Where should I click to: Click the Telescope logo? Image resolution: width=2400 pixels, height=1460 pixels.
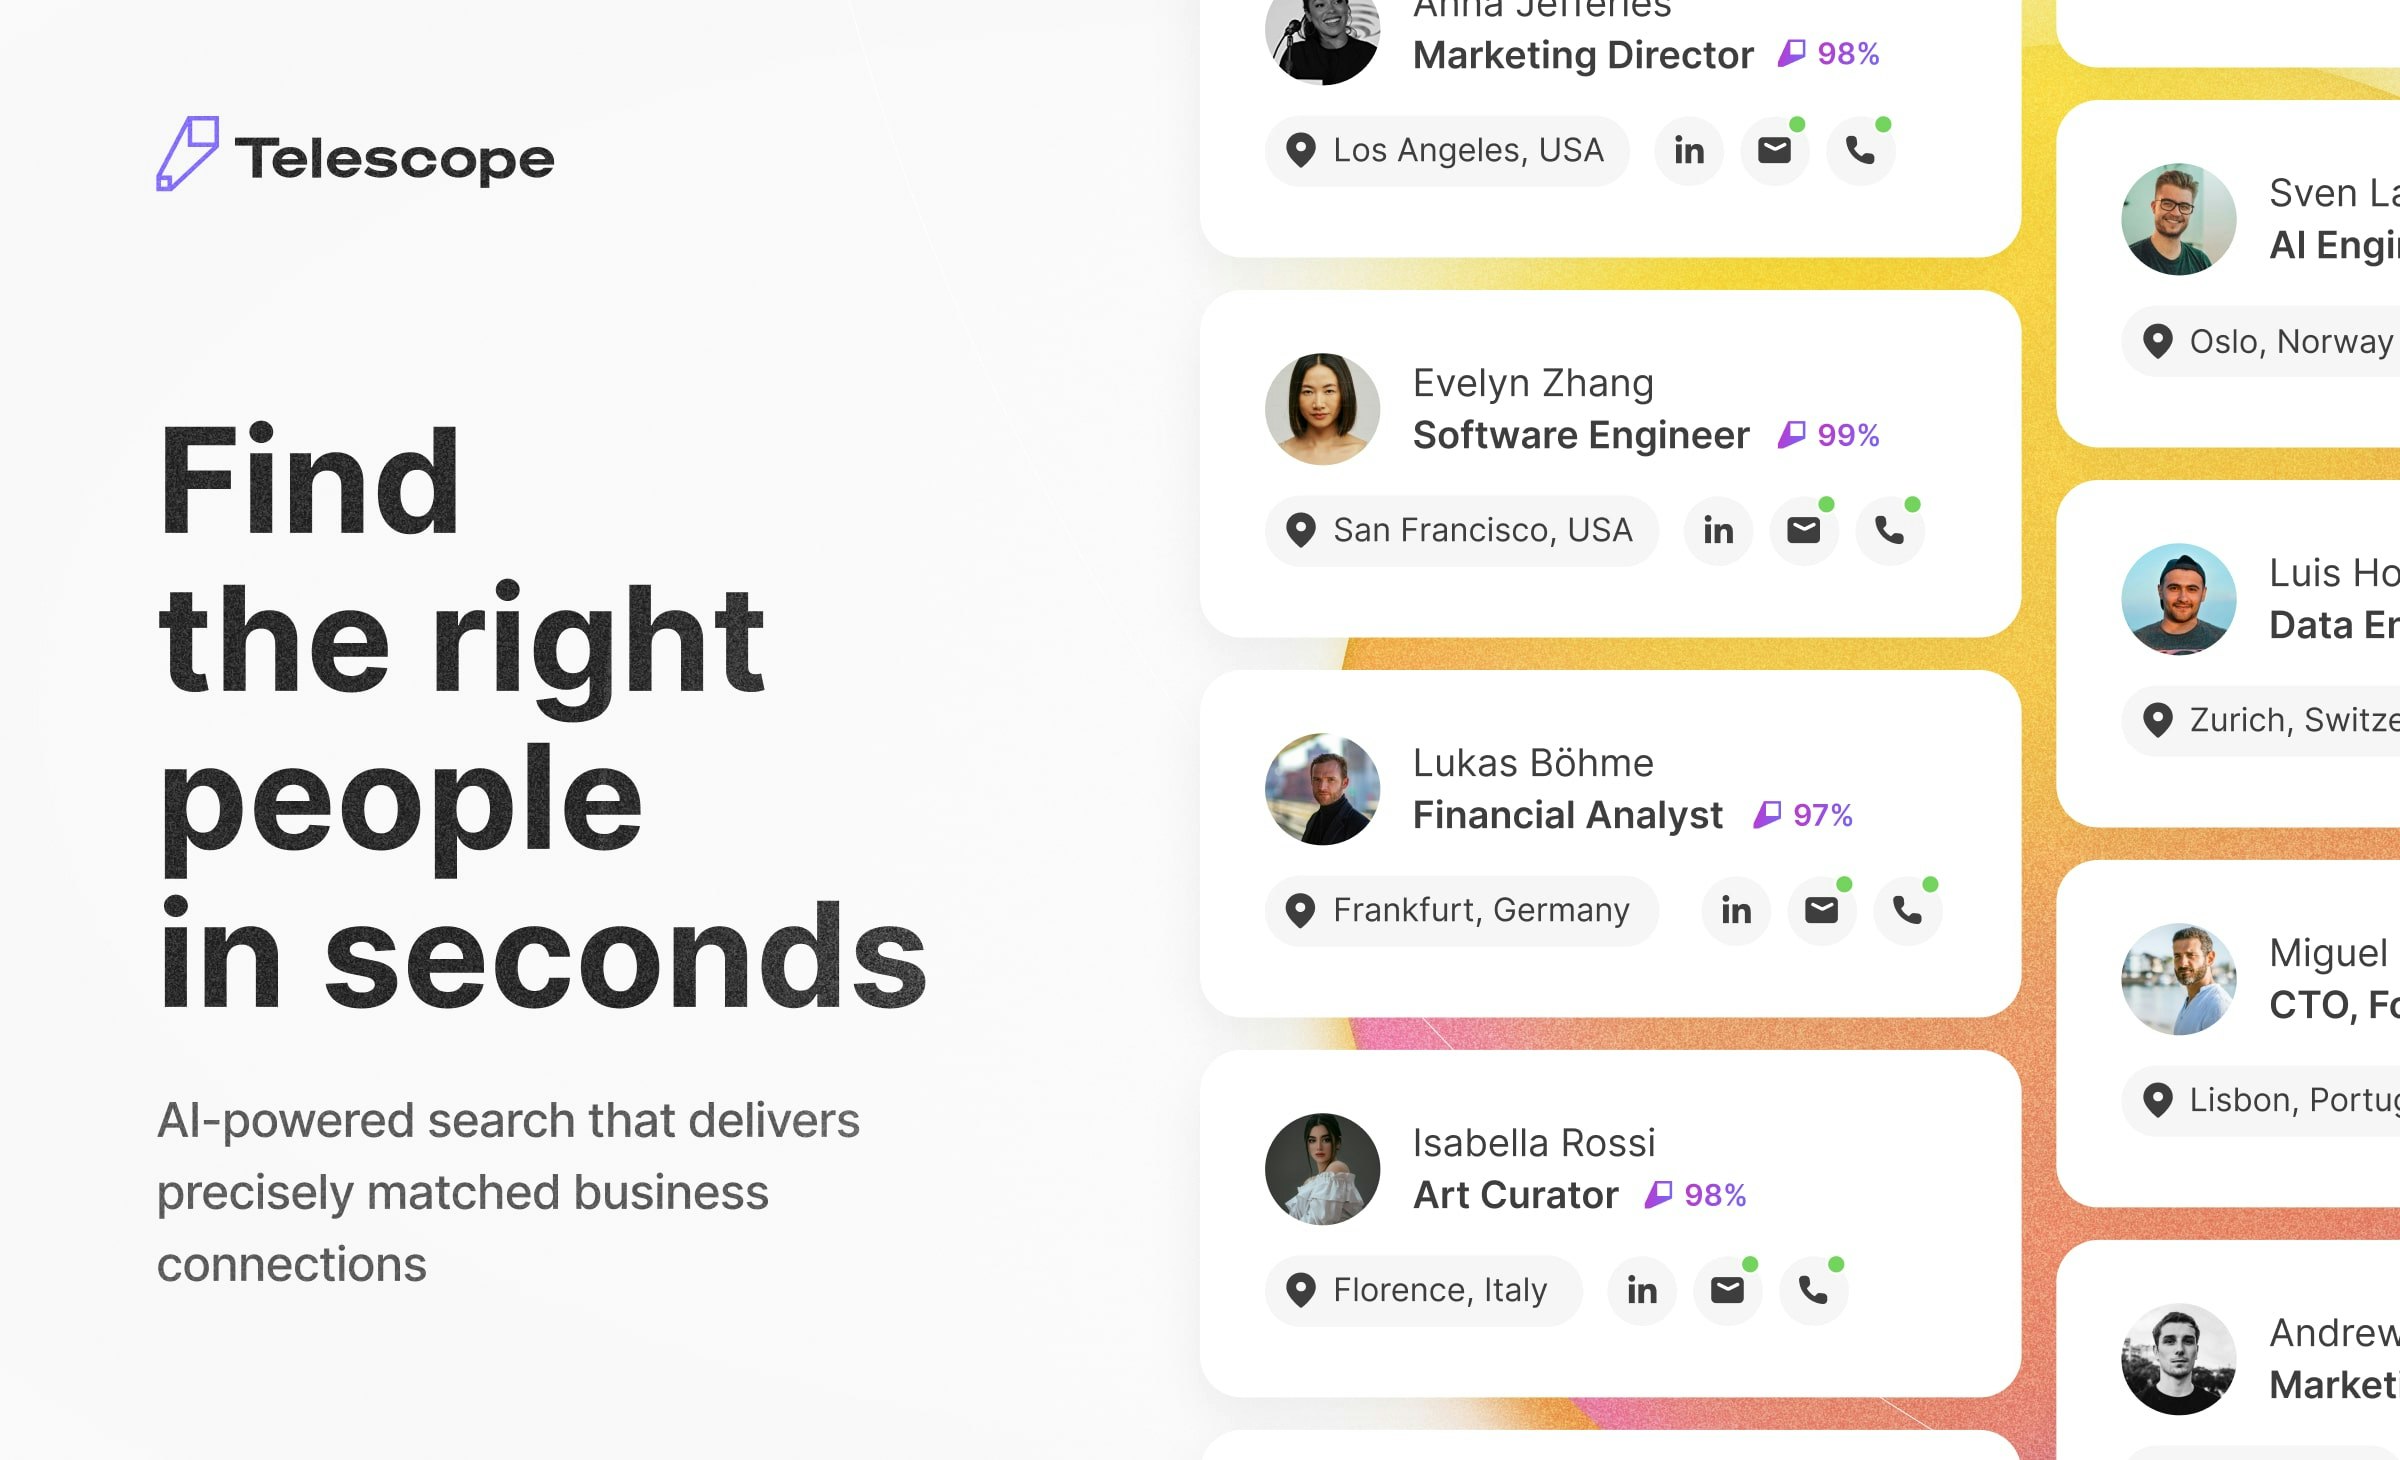[x=355, y=155]
